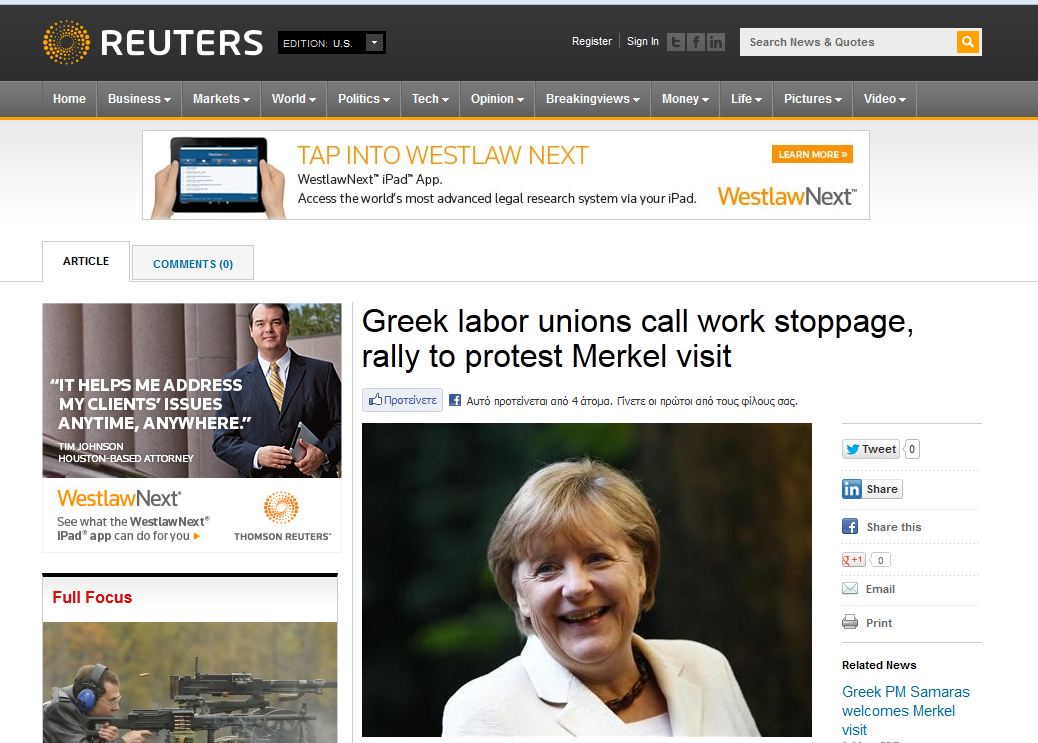Click the Tweet button

click(871, 449)
